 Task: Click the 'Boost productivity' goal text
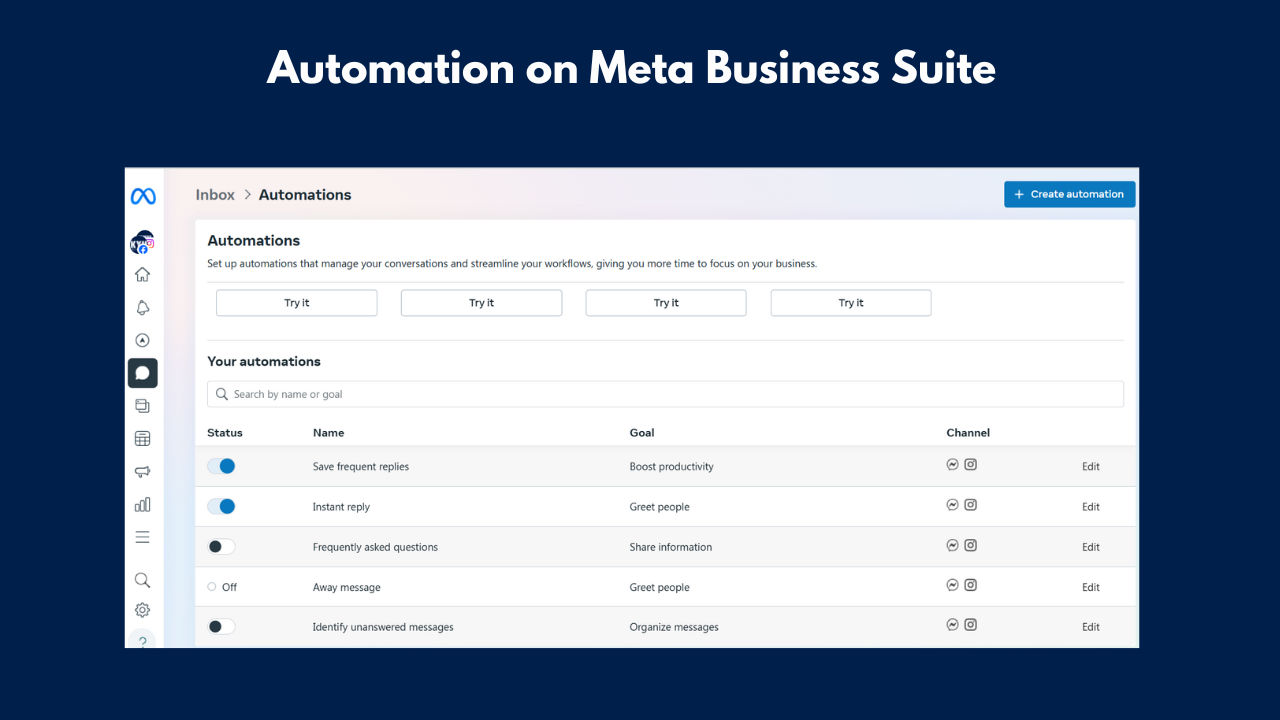(x=672, y=467)
